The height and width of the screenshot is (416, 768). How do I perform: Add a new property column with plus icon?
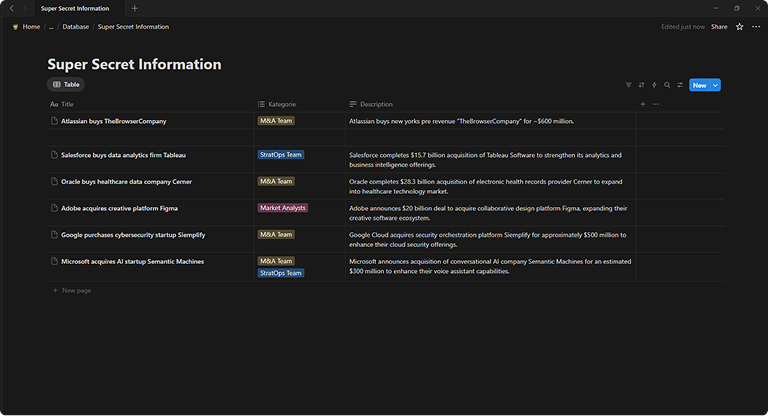pyautogui.click(x=643, y=104)
